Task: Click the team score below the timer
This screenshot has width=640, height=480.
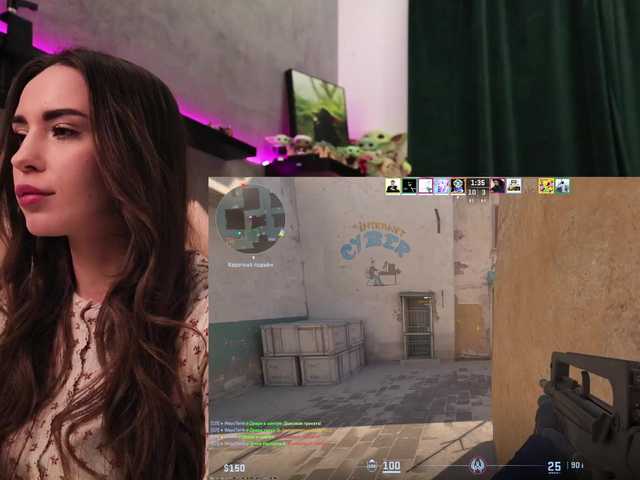Action: pos(478,192)
